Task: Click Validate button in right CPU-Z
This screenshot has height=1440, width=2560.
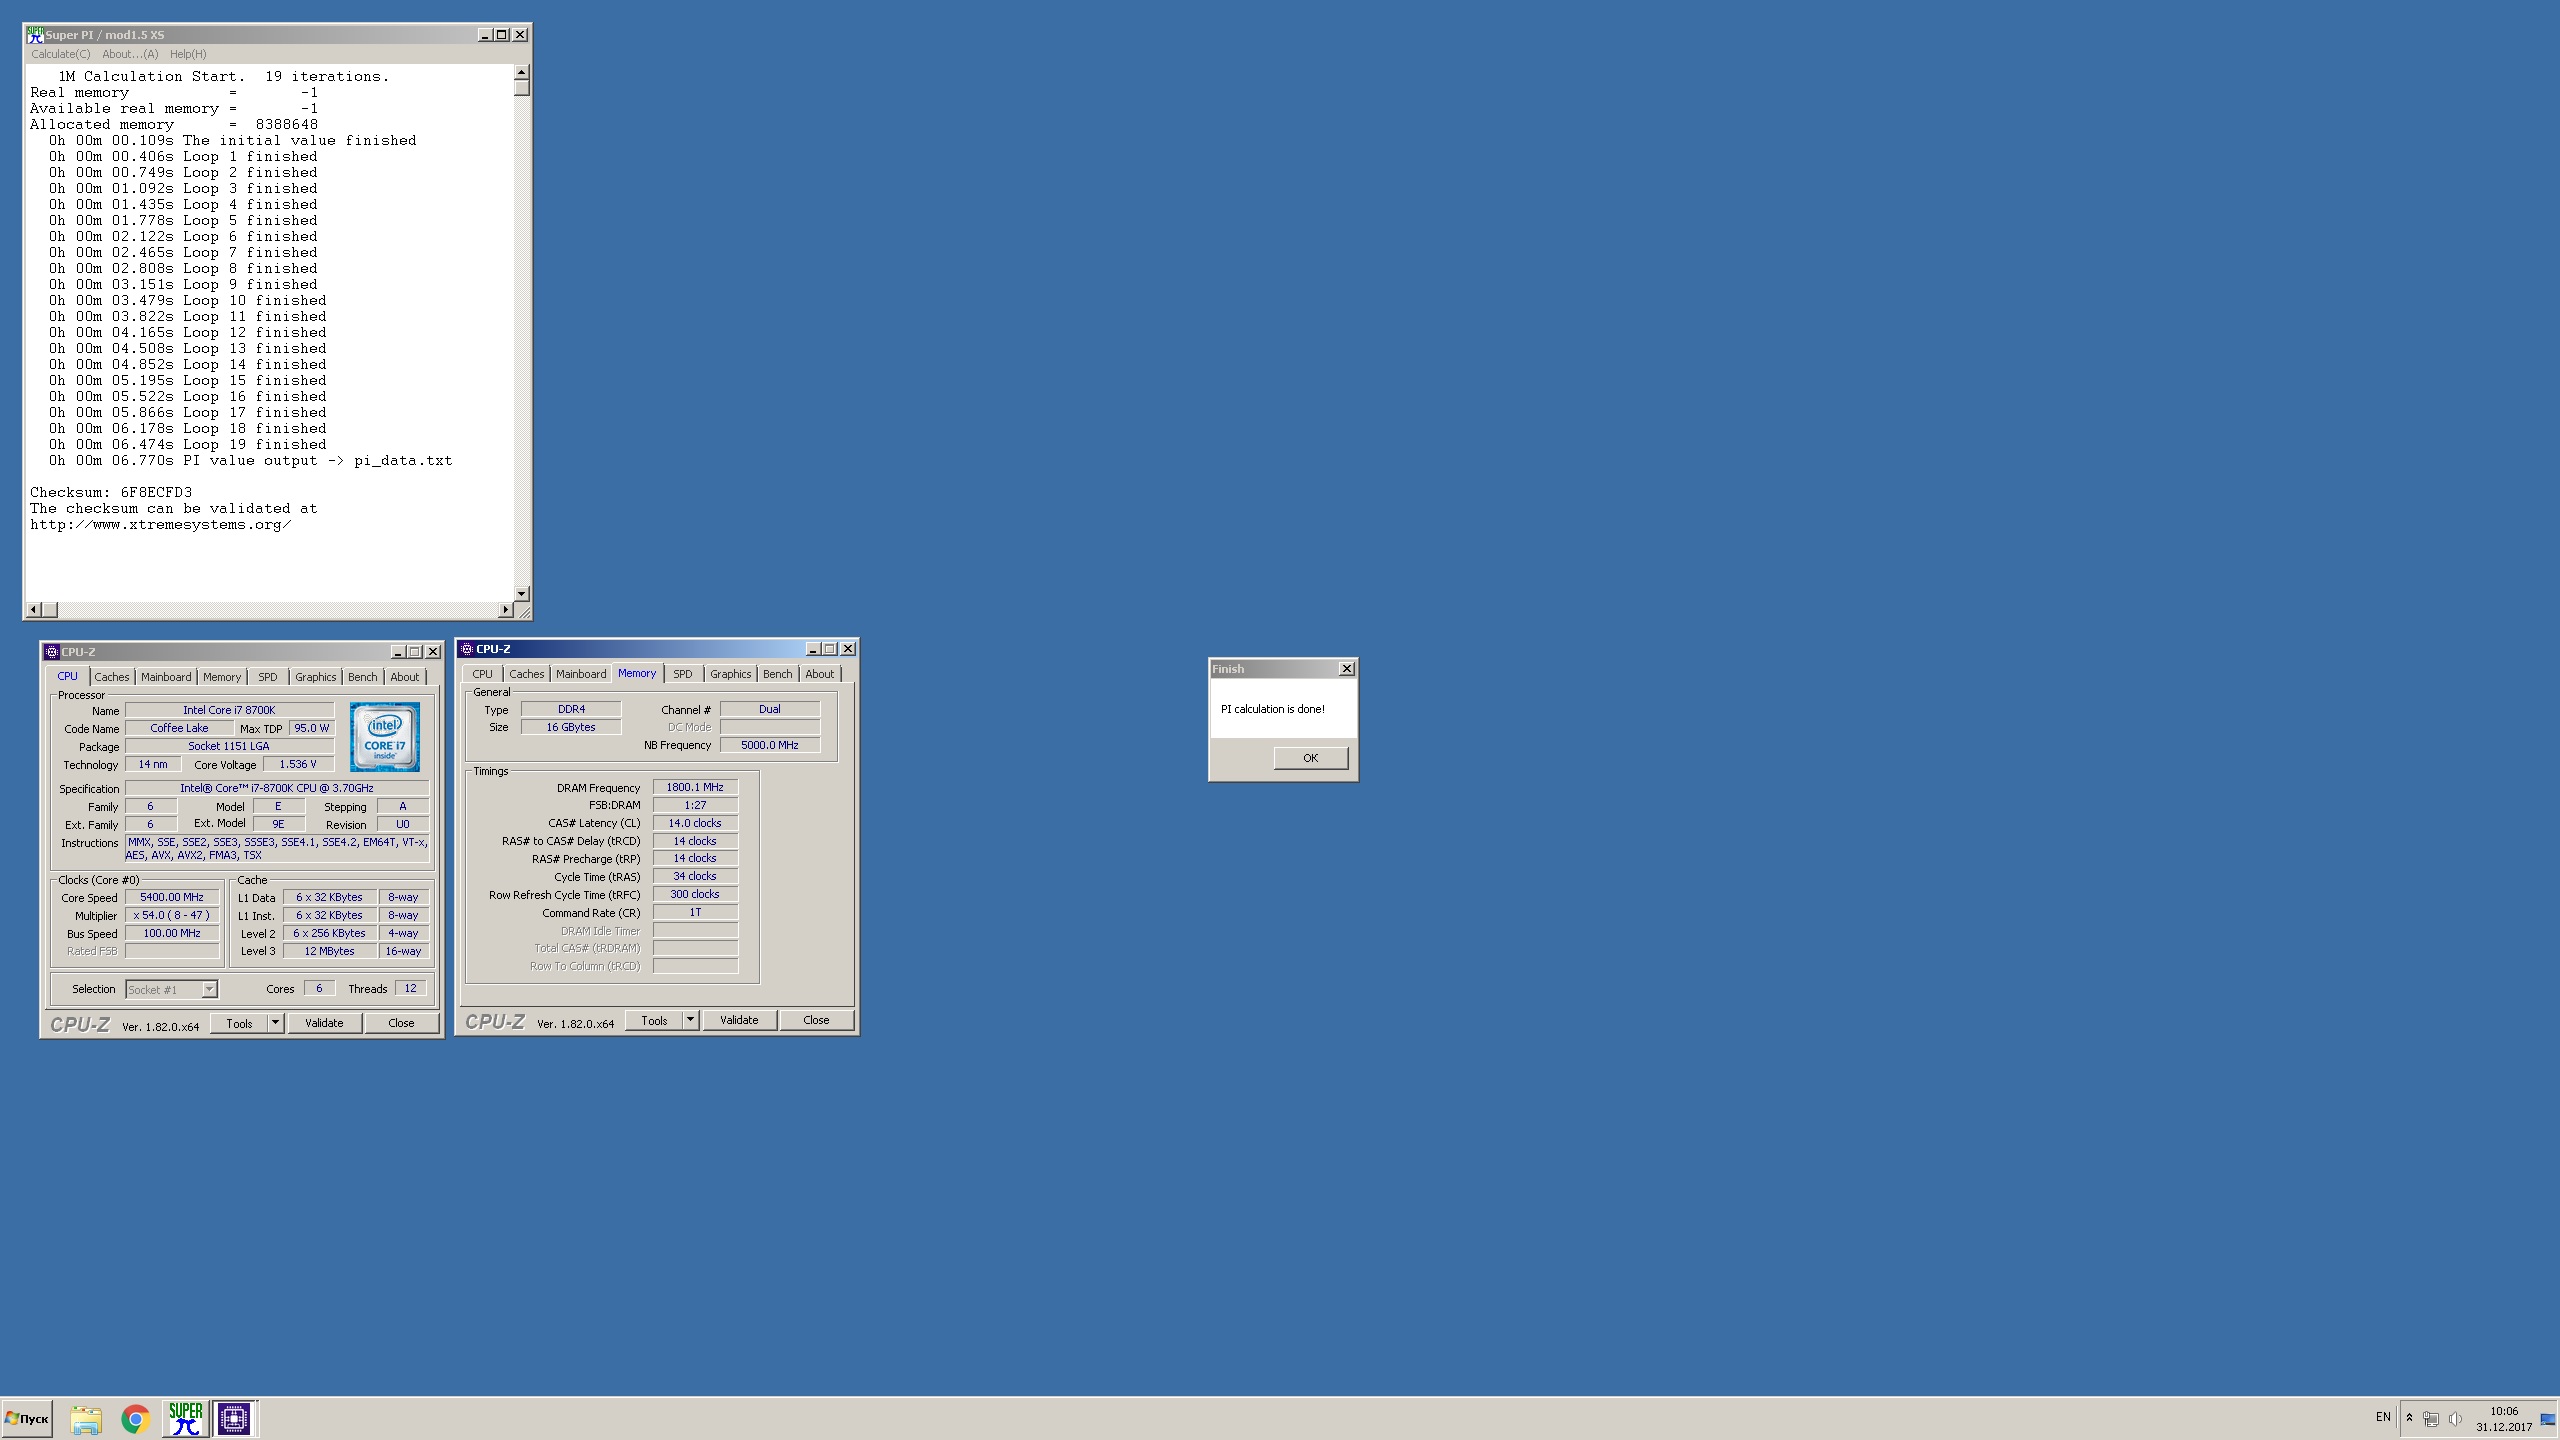Action: pos(739,1020)
